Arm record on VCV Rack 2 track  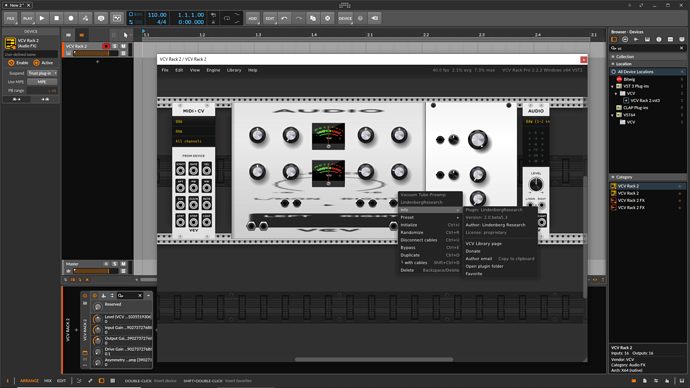coord(106,46)
